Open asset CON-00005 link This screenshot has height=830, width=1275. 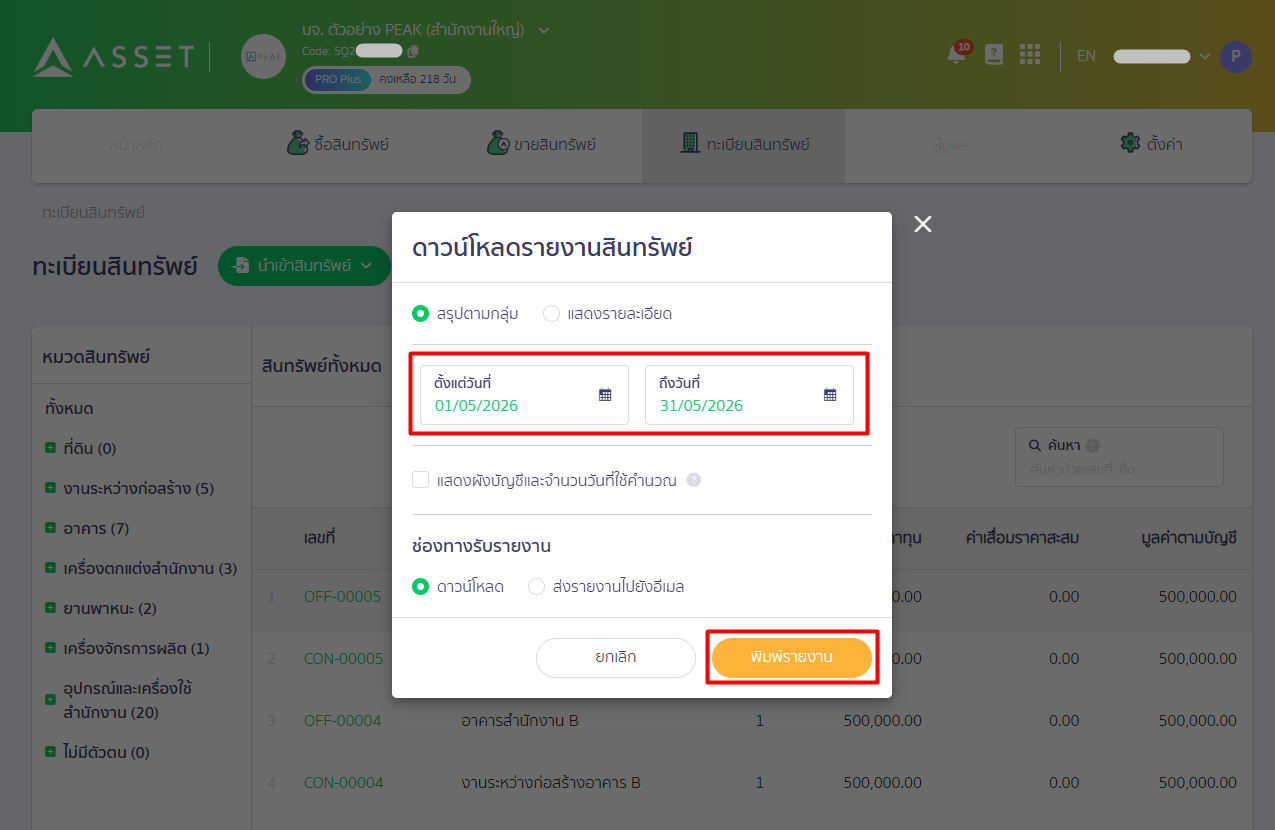pos(343,659)
